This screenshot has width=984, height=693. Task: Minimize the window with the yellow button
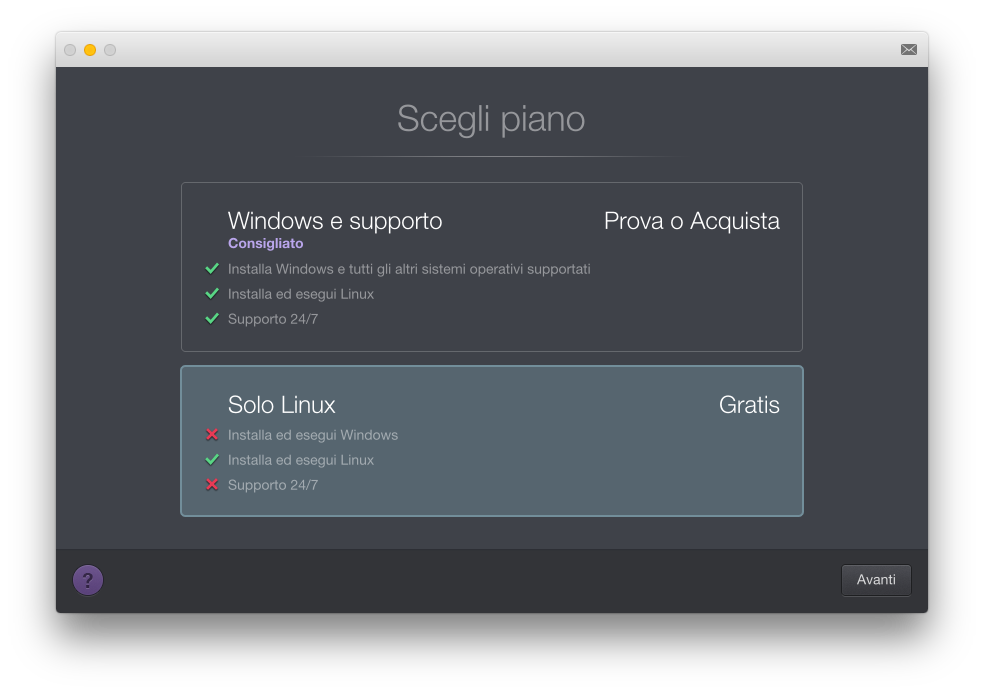90,50
